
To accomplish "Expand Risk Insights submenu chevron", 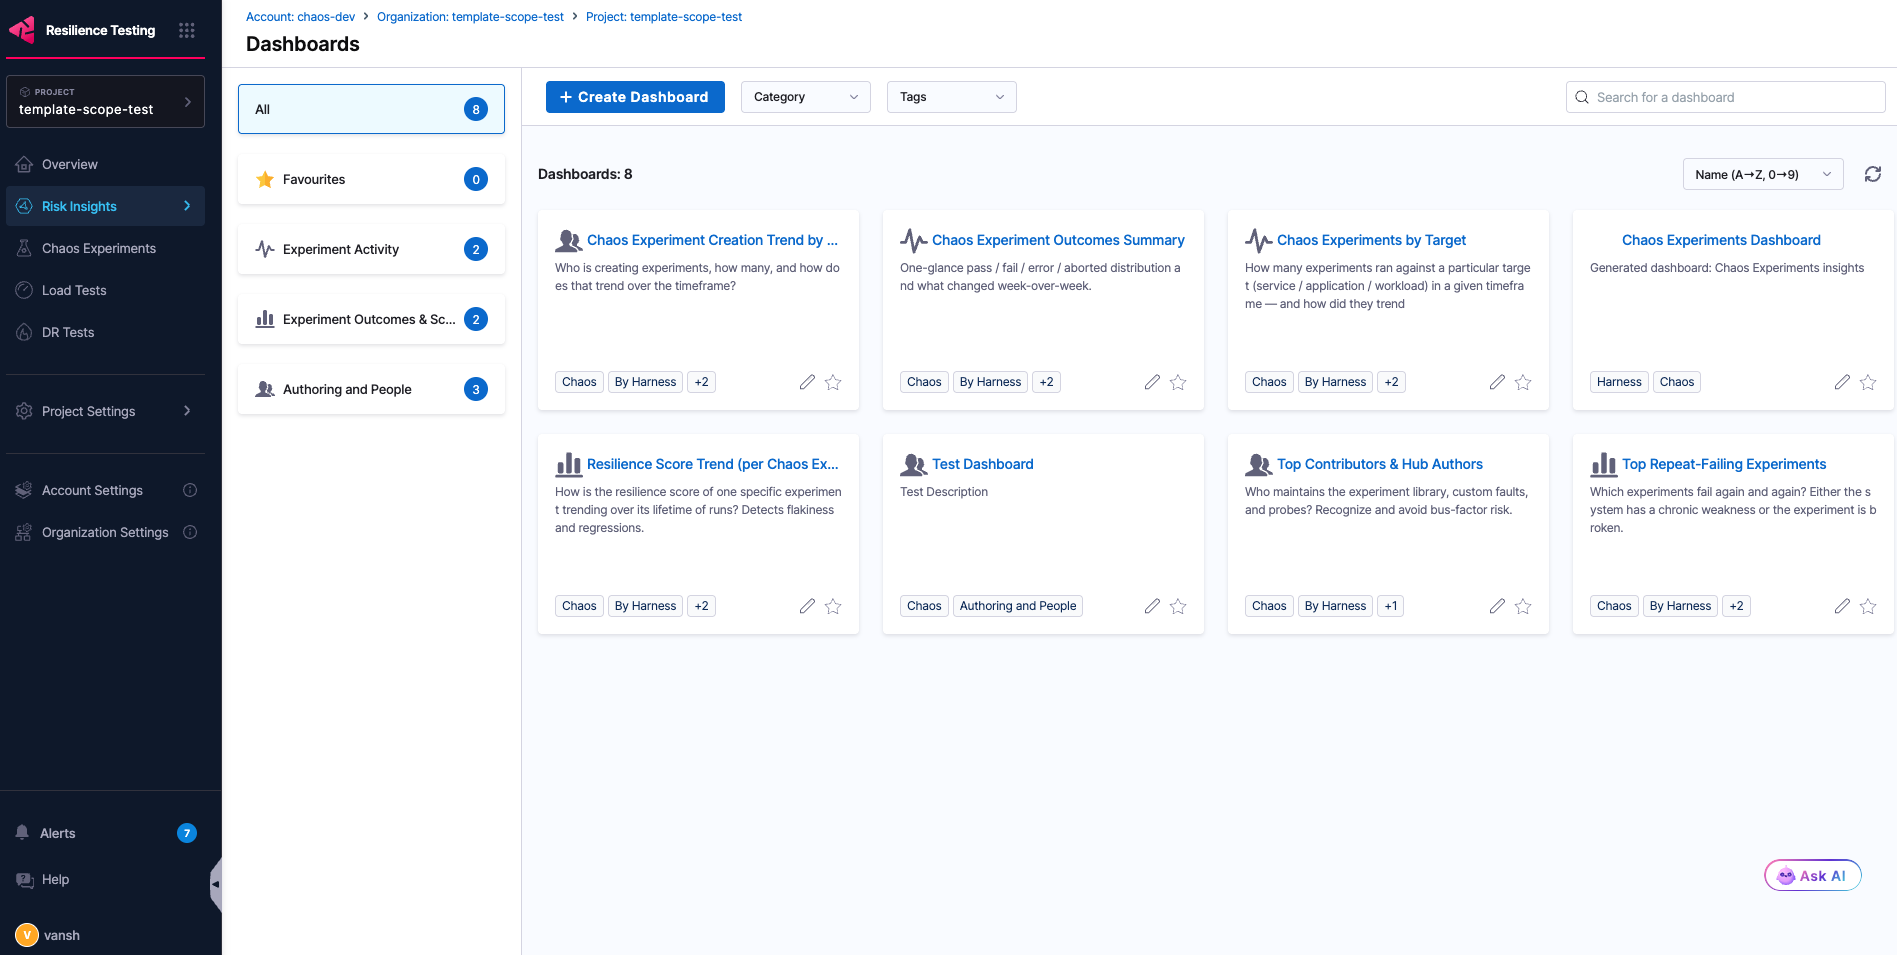I will (x=187, y=206).
